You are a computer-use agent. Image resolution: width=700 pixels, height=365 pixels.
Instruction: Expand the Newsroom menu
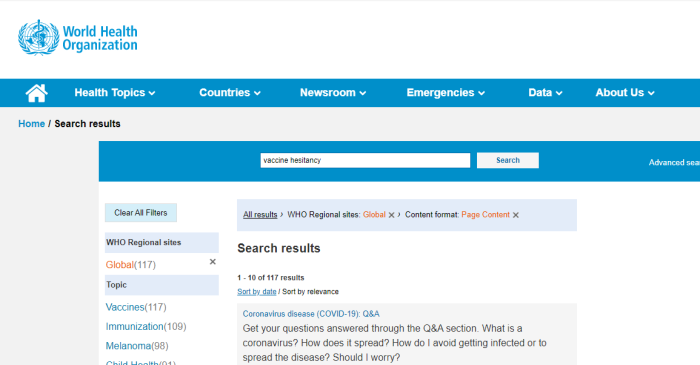(x=333, y=93)
